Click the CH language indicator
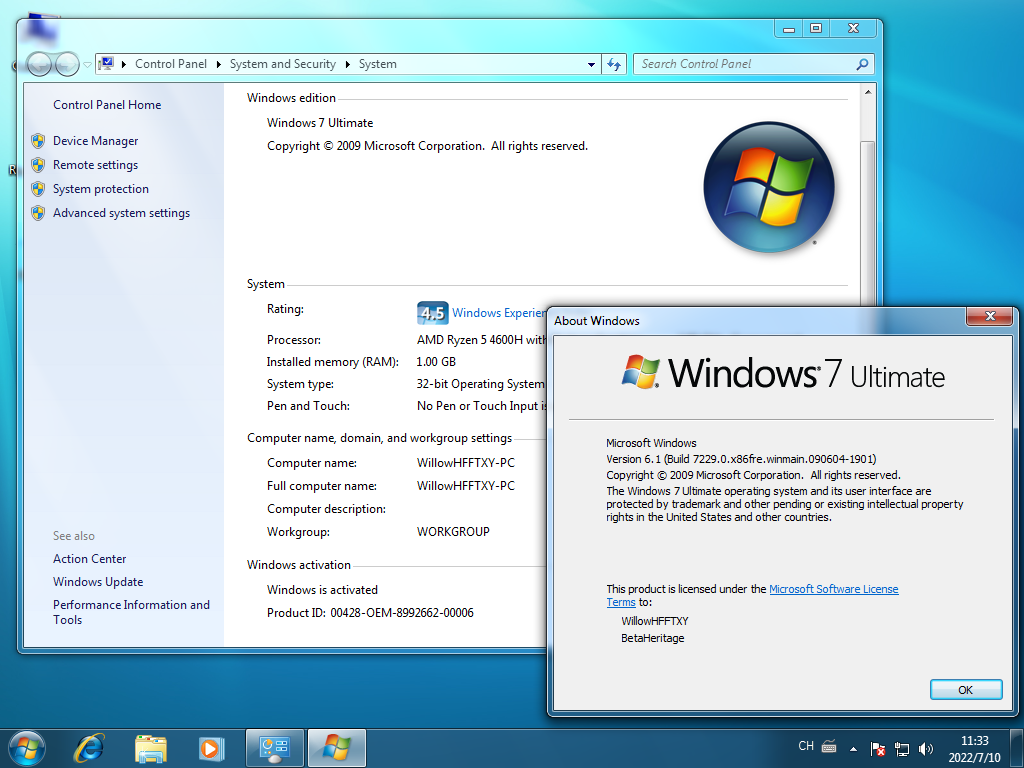The width and height of the screenshot is (1024, 768). coord(806,746)
